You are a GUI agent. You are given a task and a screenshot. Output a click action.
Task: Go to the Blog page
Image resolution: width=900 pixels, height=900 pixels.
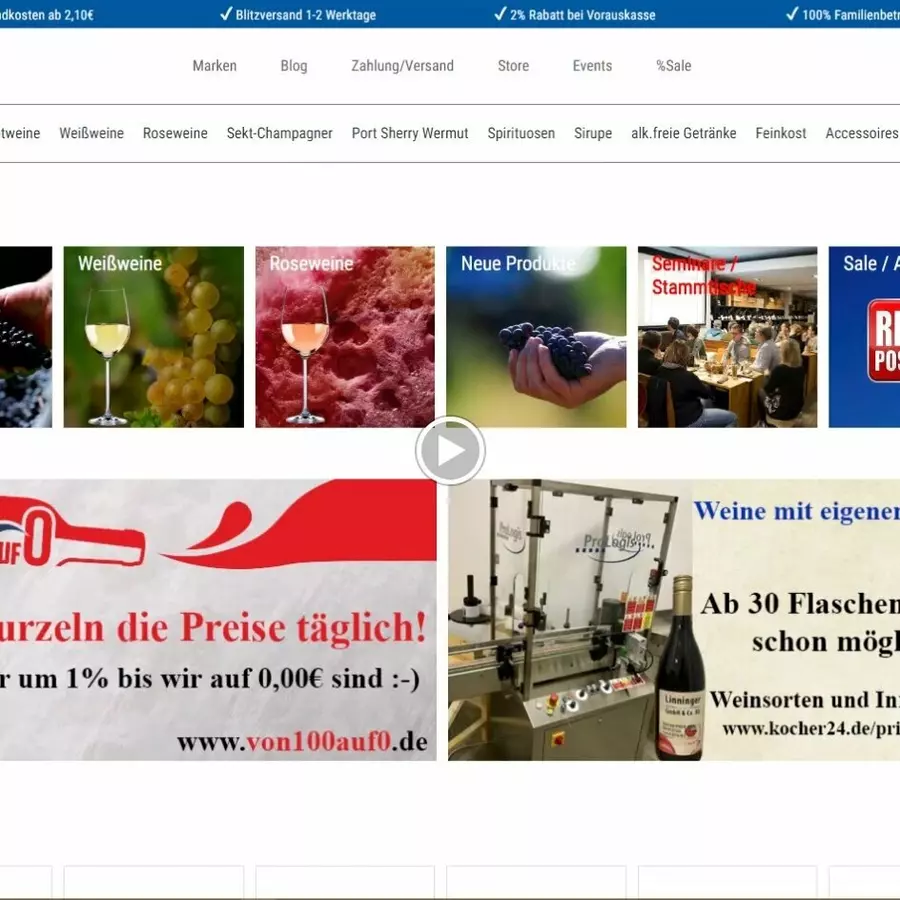294,66
